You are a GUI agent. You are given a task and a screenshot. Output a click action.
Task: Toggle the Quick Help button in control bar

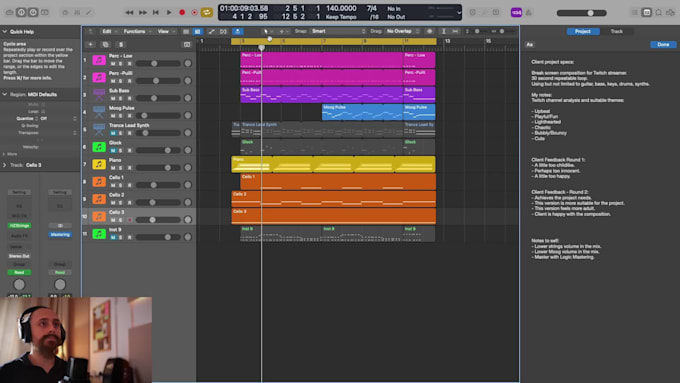click(33, 13)
